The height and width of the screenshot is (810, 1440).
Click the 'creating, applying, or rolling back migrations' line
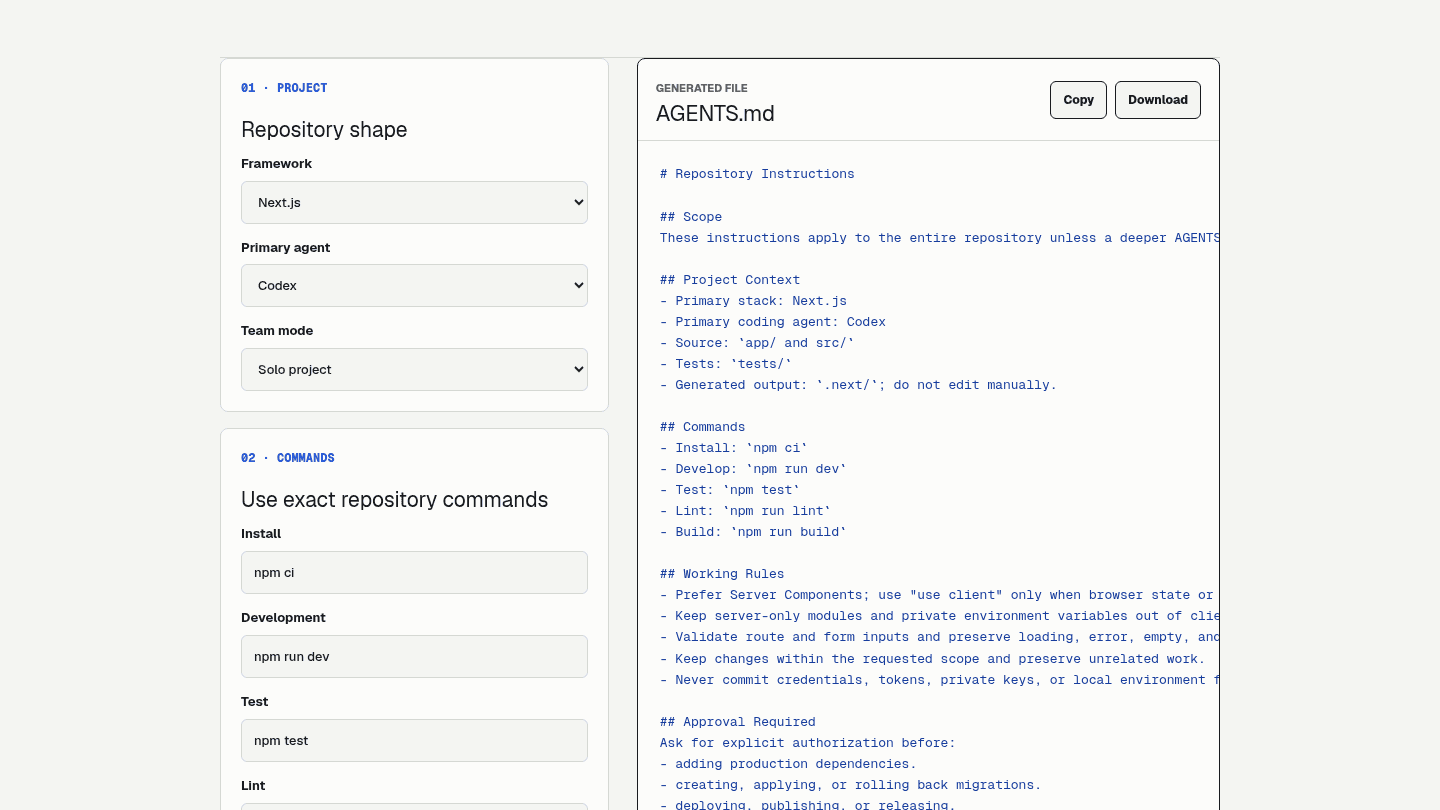pyautogui.click(x=850, y=785)
